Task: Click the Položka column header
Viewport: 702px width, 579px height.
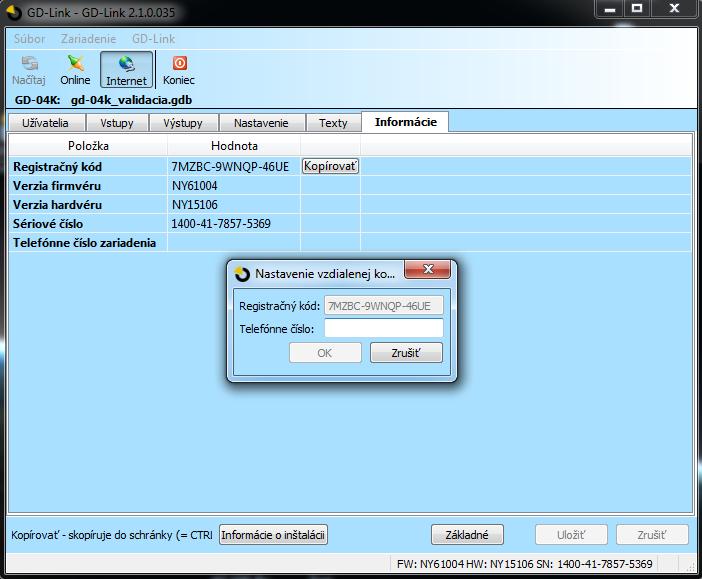Action: pos(88,146)
